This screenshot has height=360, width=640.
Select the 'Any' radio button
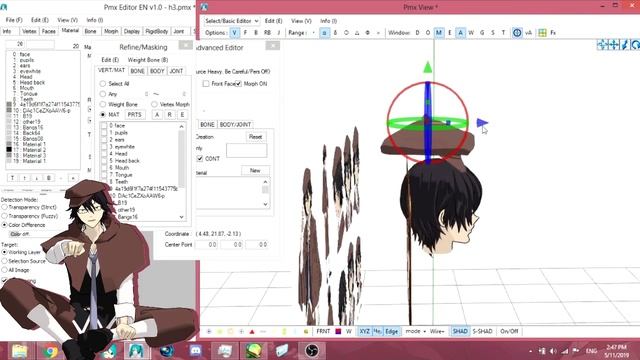[x=103, y=94]
